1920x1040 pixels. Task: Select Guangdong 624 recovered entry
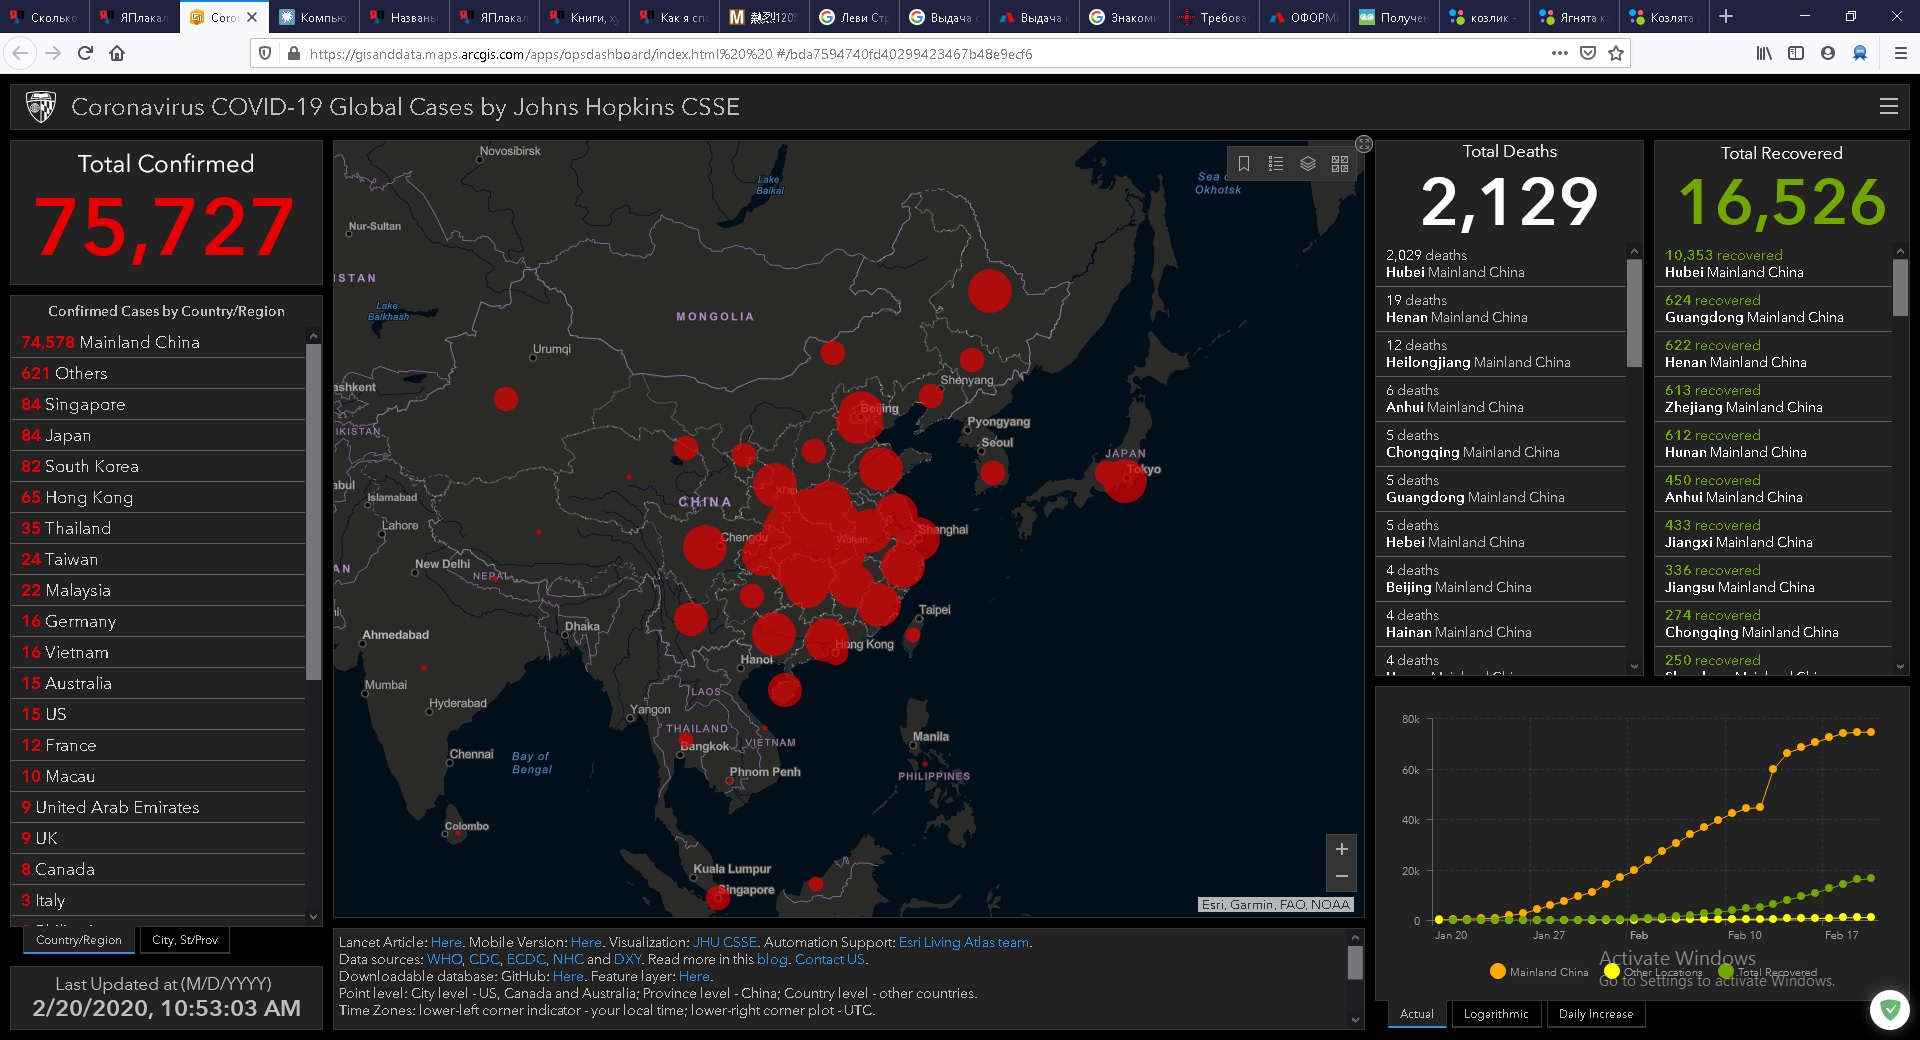coord(1774,309)
